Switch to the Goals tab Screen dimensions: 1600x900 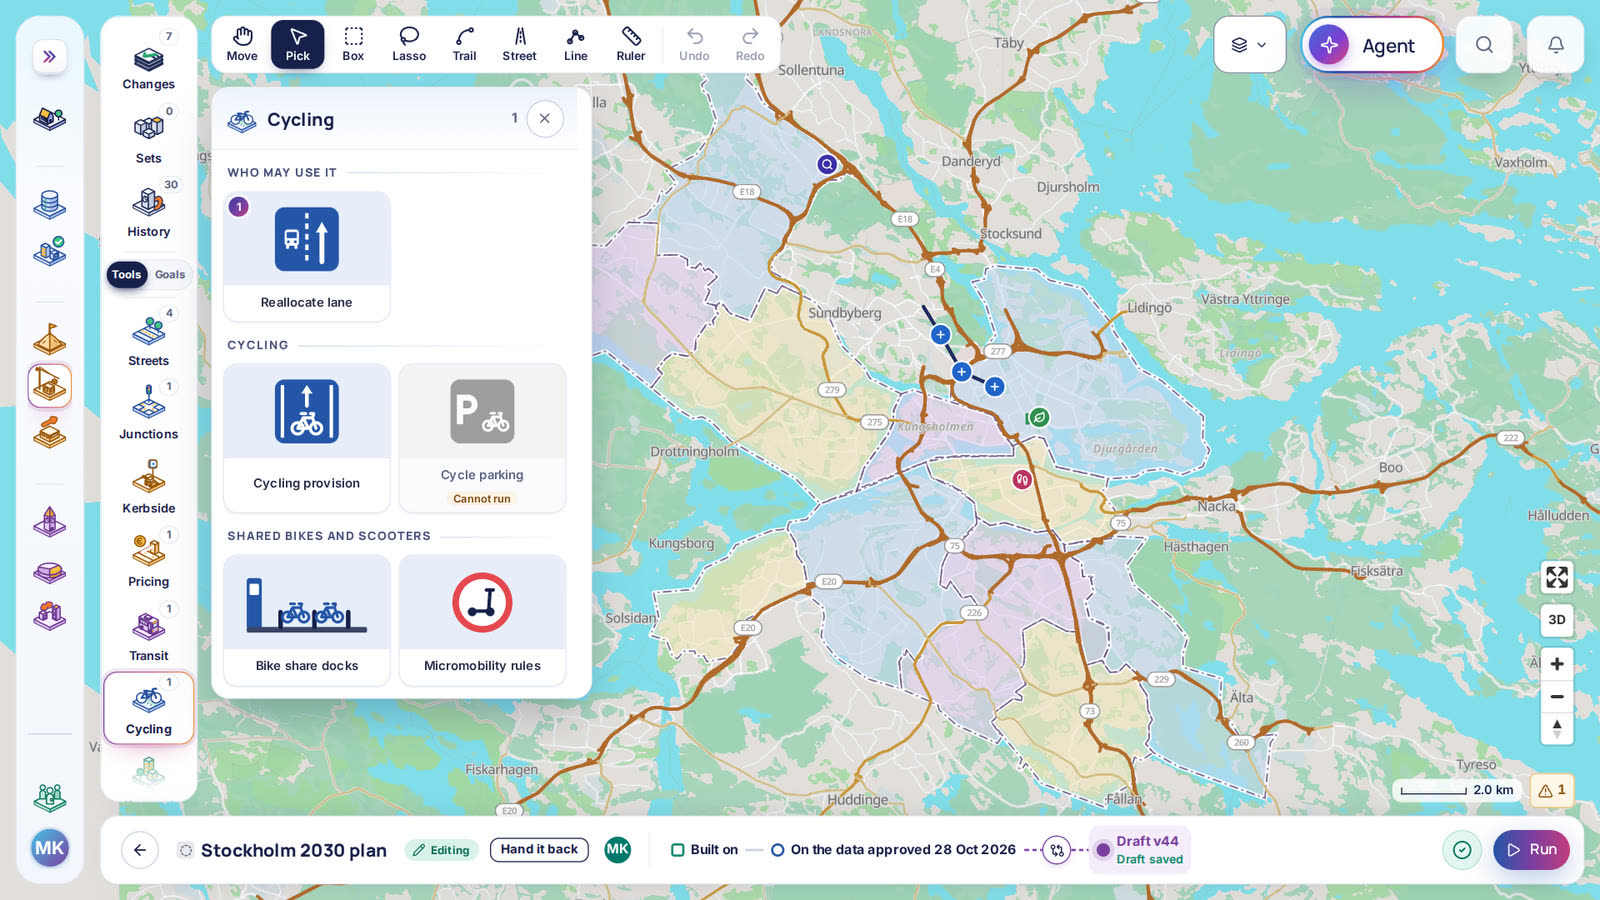[x=170, y=275]
